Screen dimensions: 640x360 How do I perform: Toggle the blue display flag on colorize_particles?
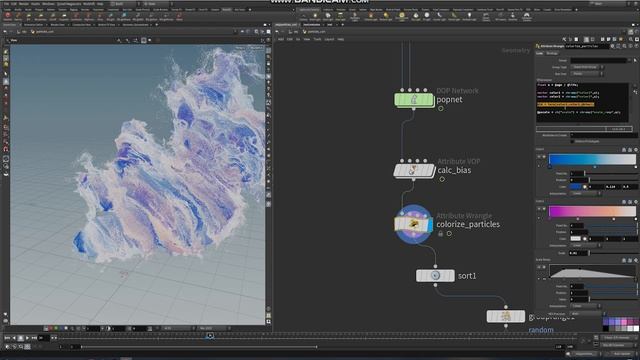pos(430,224)
